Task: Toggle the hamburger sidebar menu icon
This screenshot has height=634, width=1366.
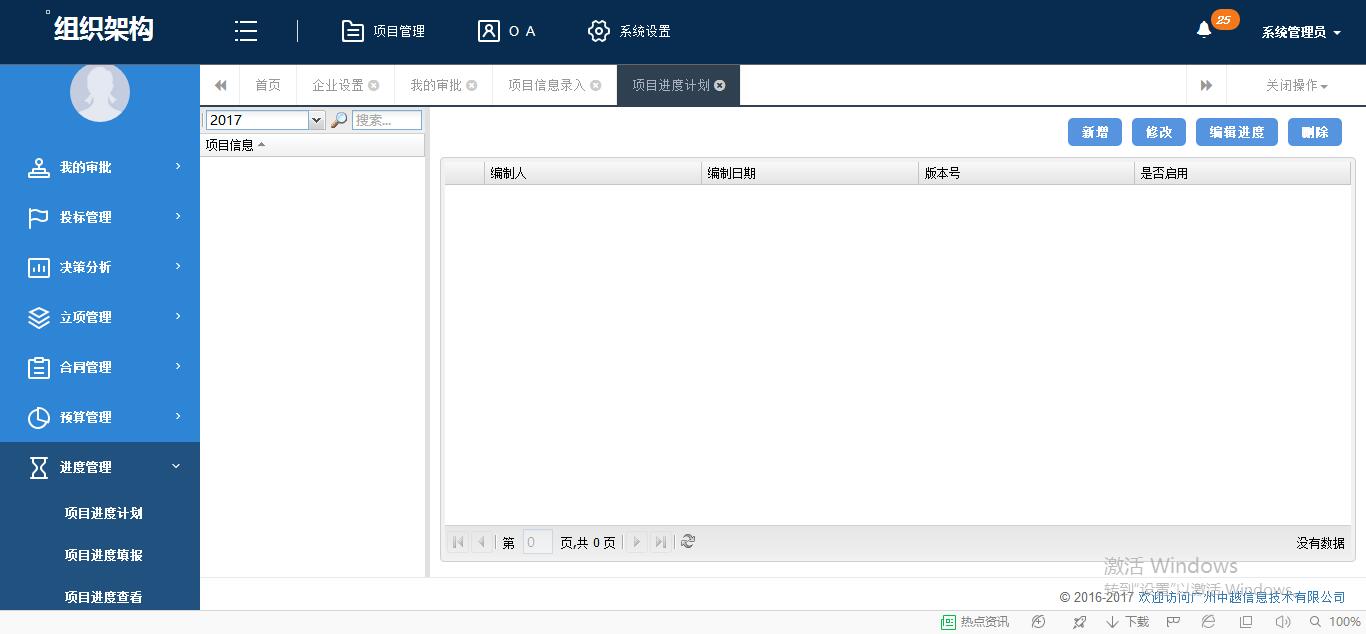Action: click(246, 31)
